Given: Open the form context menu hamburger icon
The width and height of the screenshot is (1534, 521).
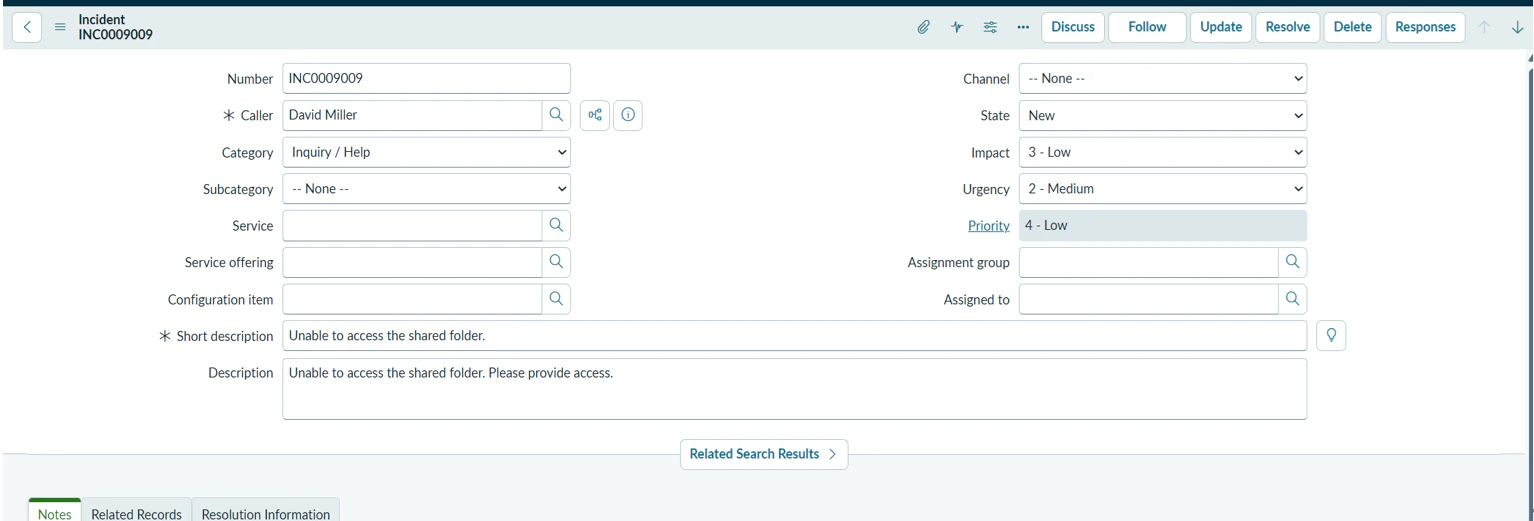Looking at the screenshot, I should (x=59, y=27).
